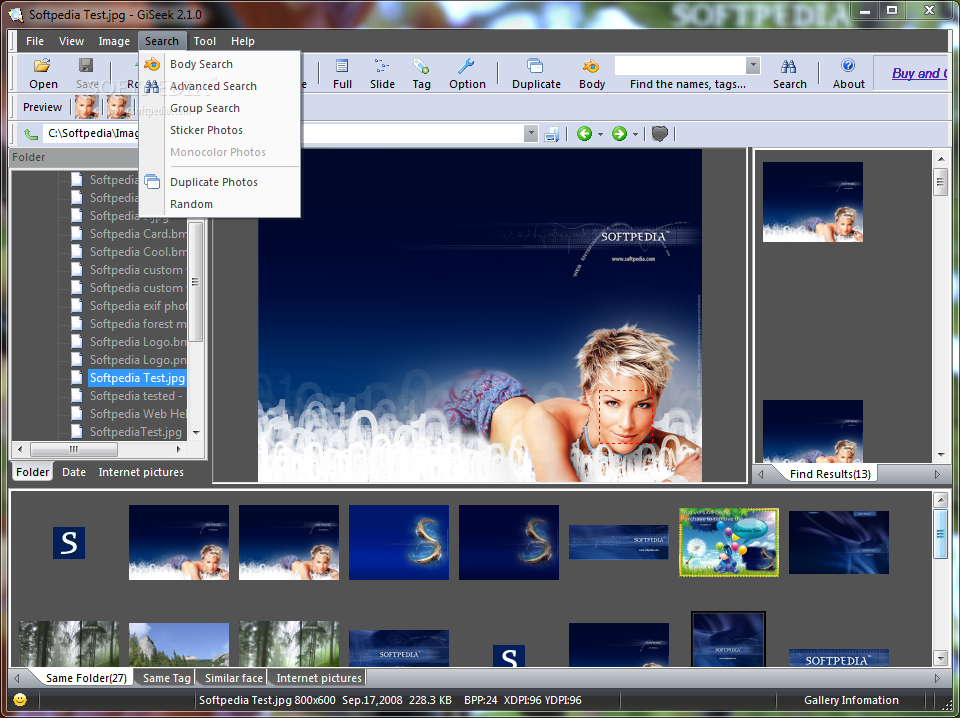Image resolution: width=960 pixels, height=718 pixels.
Task: Expand the folder path dropdown arrow
Action: 531,133
